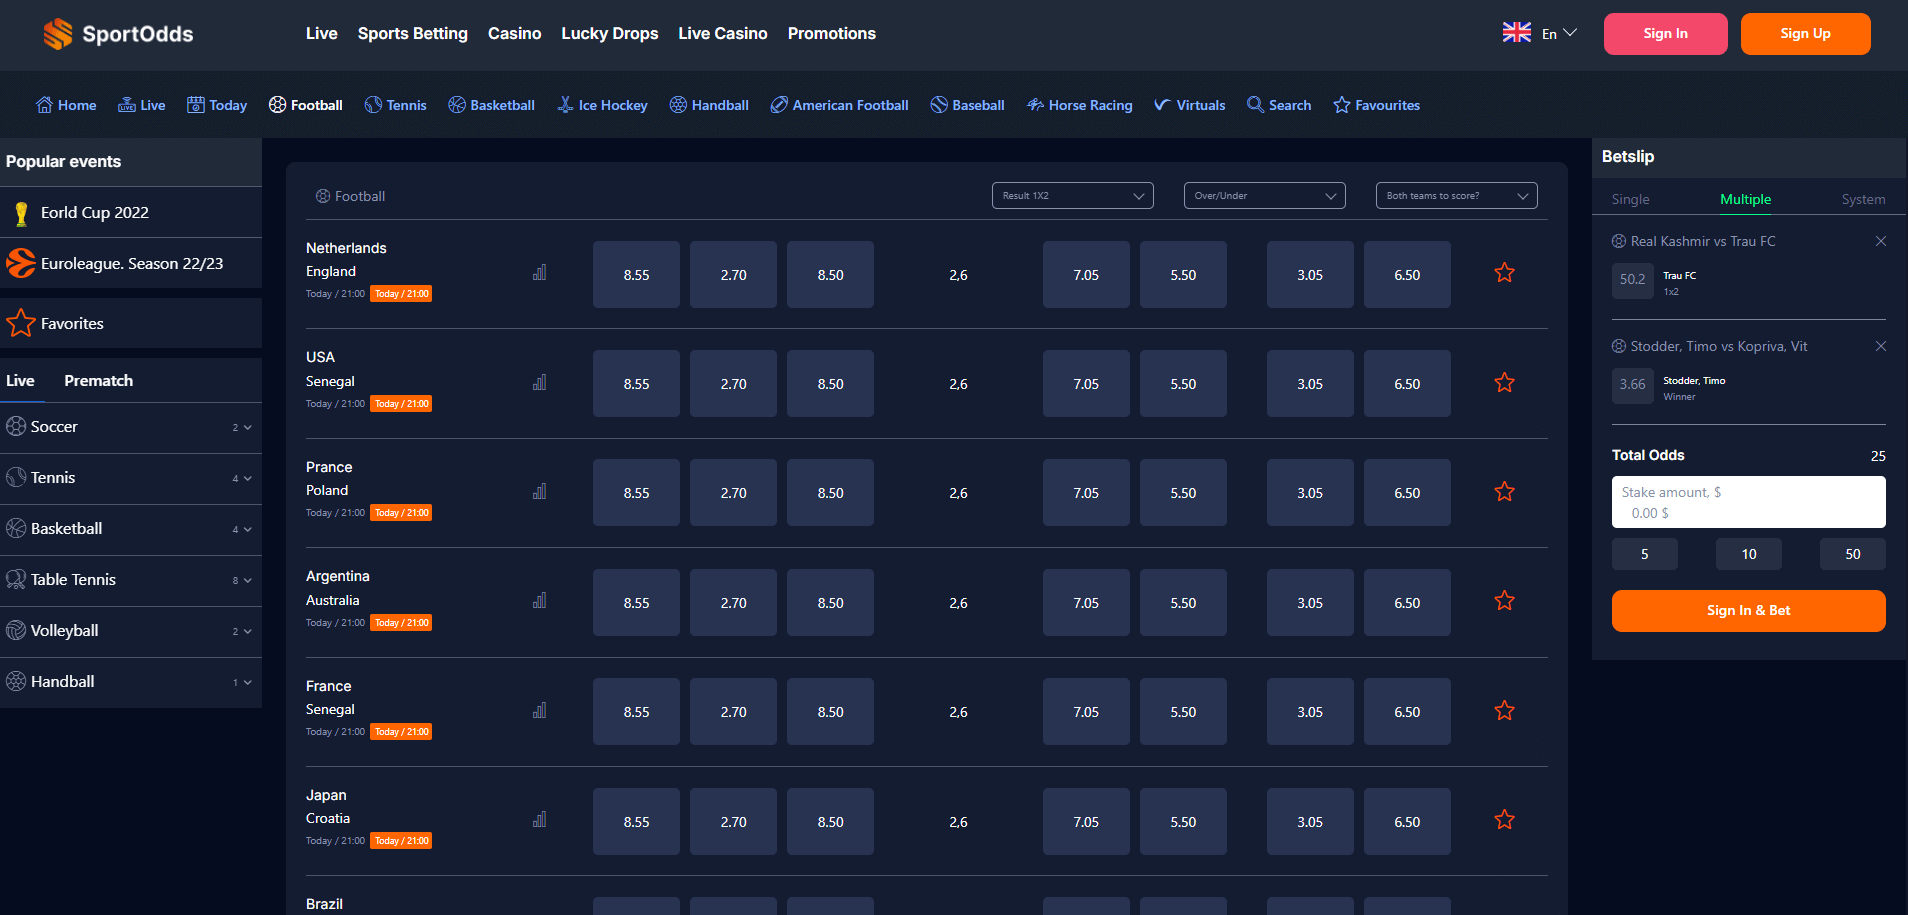Open the Both teams to score dropdown

[x=1456, y=196]
